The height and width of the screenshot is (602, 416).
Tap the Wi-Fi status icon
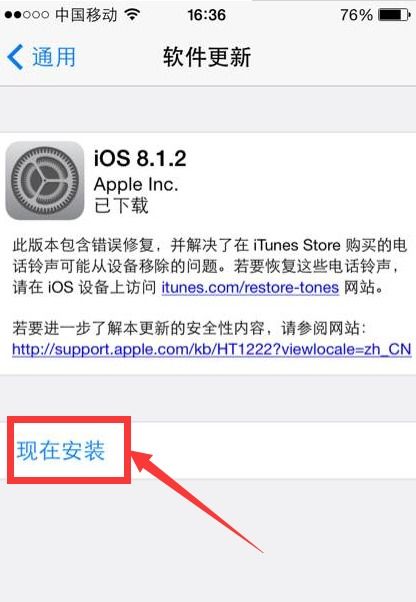tap(133, 15)
